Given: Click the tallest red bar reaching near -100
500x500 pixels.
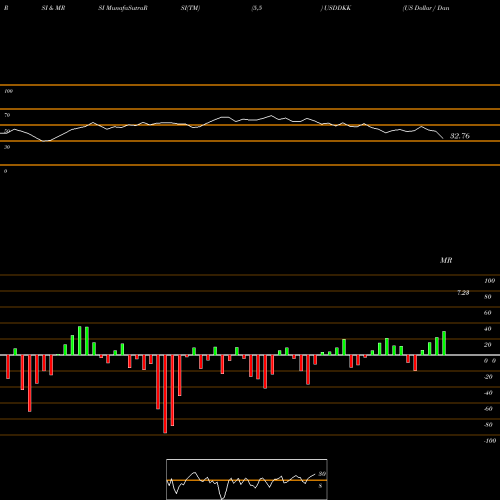Looking at the screenshot, I should coord(165,394).
